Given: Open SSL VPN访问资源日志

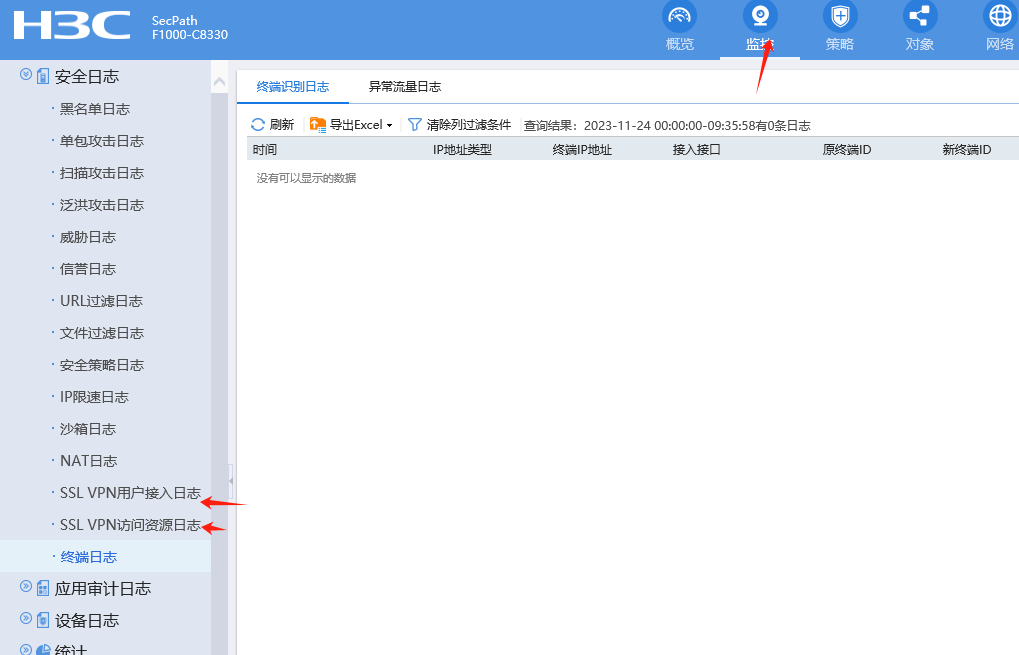Looking at the screenshot, I should pyautogui.click(x=131, y=525).
